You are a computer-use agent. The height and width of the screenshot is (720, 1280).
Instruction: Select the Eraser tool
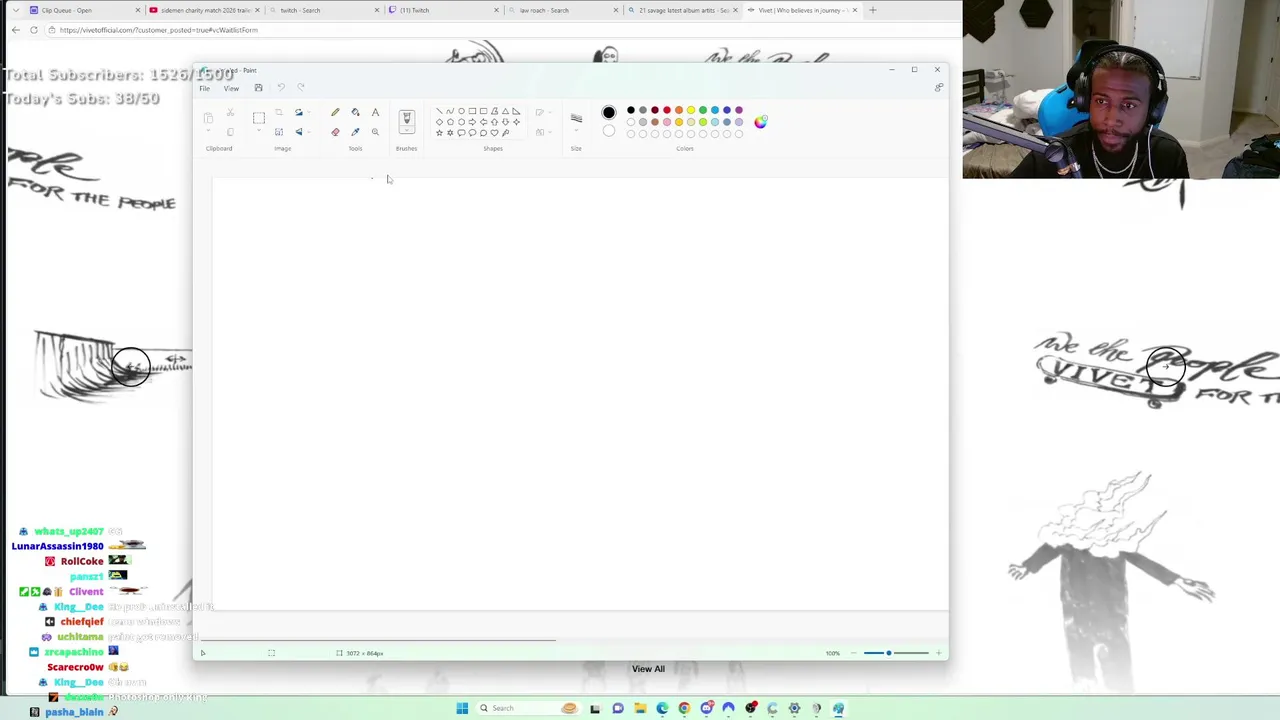point(335,132)
